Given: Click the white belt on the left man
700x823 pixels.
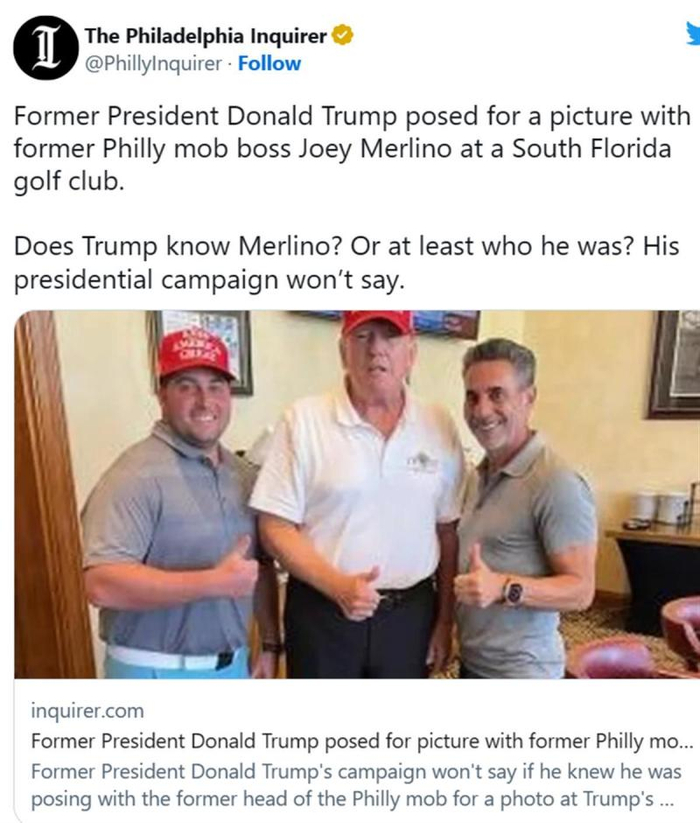Looking at the screenshot, I should point(170,658).
